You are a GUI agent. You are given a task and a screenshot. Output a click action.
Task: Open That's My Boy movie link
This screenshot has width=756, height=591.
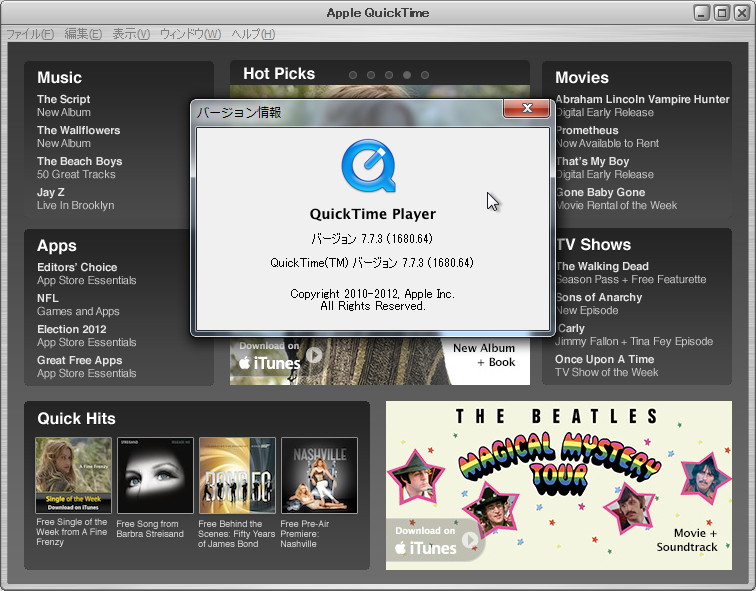605,168
